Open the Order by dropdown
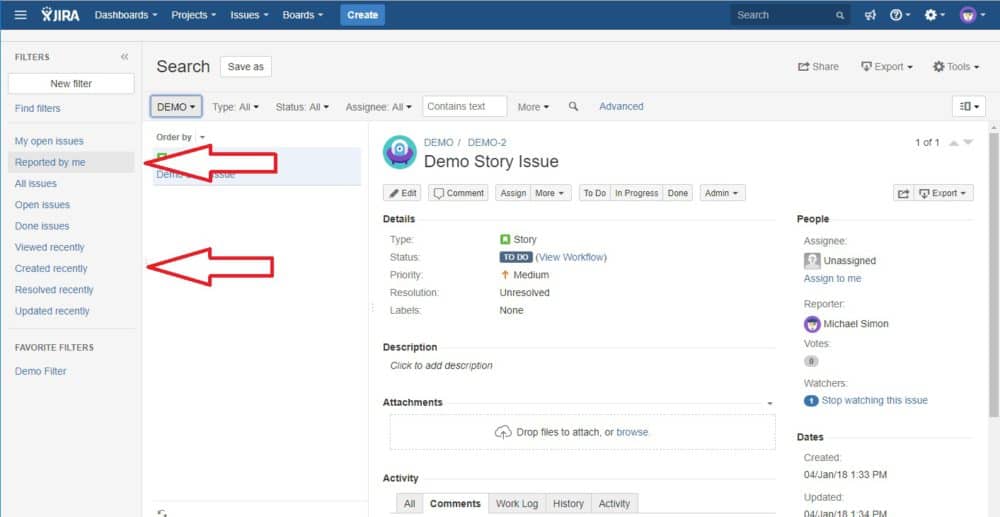1000x517 pixels. 202,137
